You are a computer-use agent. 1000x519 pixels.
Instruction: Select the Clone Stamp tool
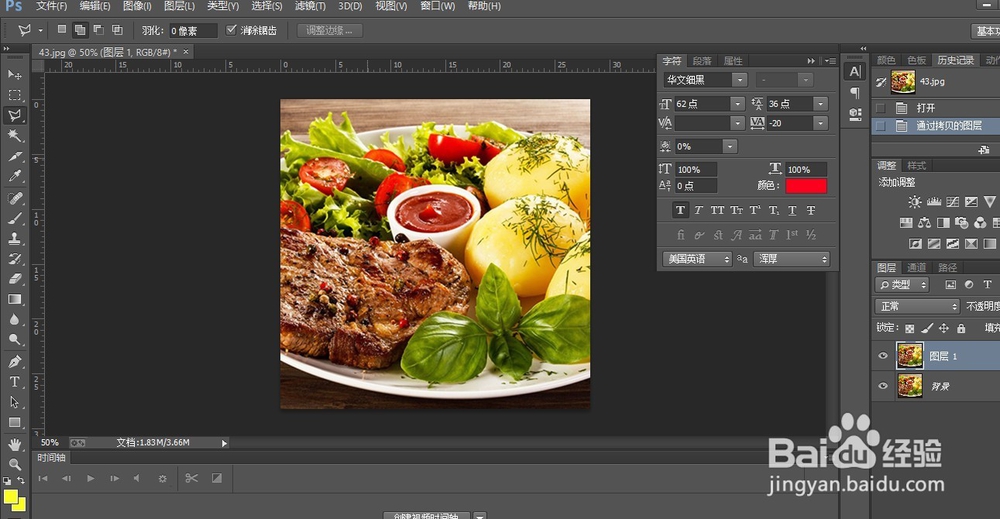click(14, 238)
